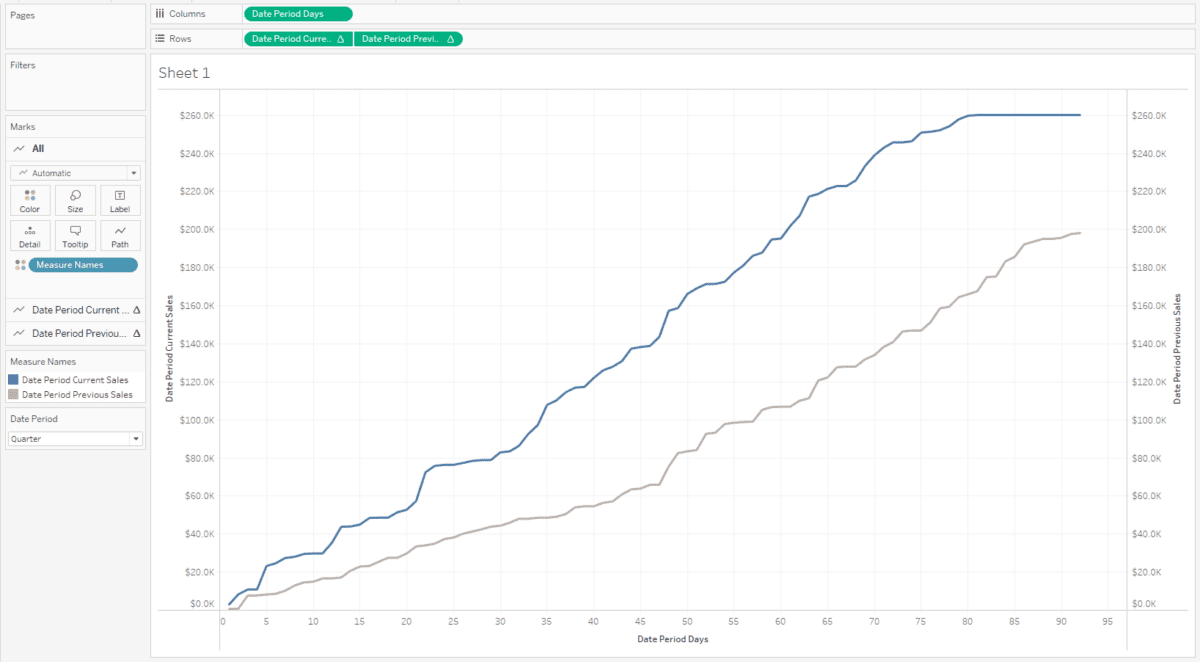Click the 95 tick label on the x-axis
Screen dimensions: 1200x662
click(x=1108, y=620)
